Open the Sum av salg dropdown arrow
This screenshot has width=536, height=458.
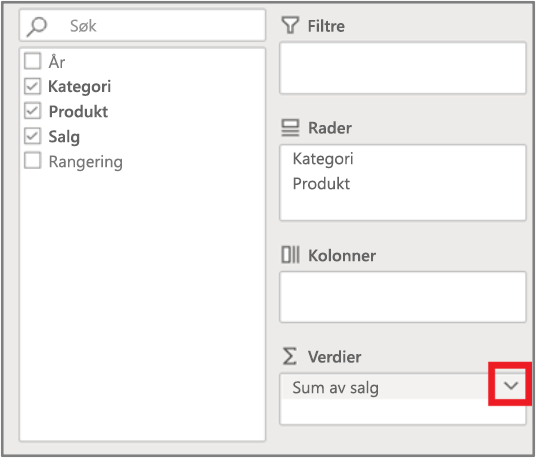tap(511, 386)
